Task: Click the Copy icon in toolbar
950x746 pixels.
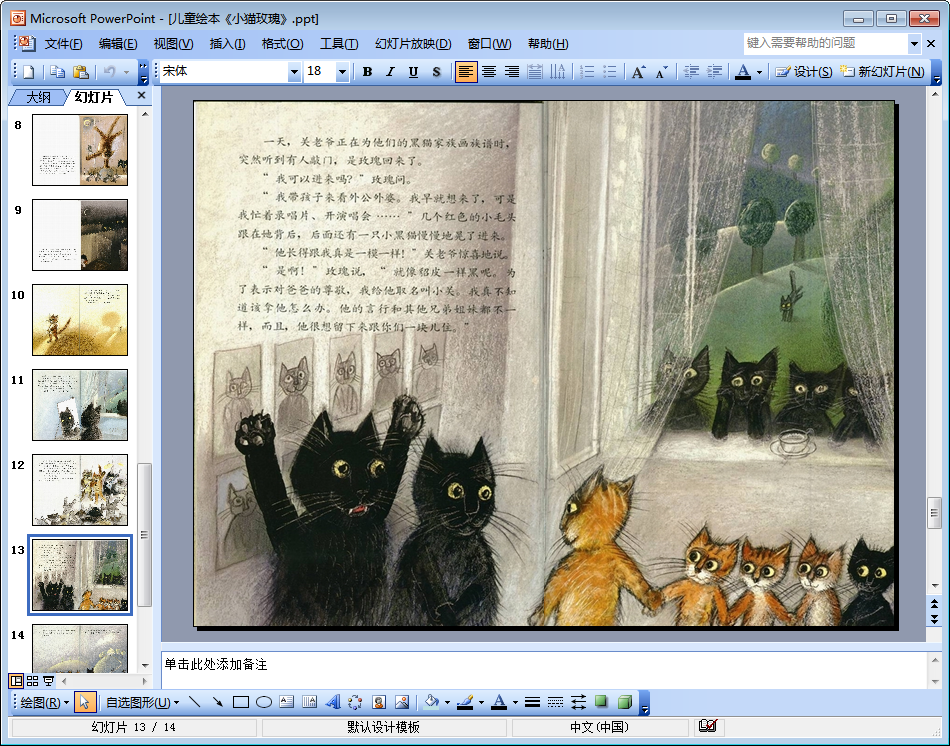Action: coord(58,72)
